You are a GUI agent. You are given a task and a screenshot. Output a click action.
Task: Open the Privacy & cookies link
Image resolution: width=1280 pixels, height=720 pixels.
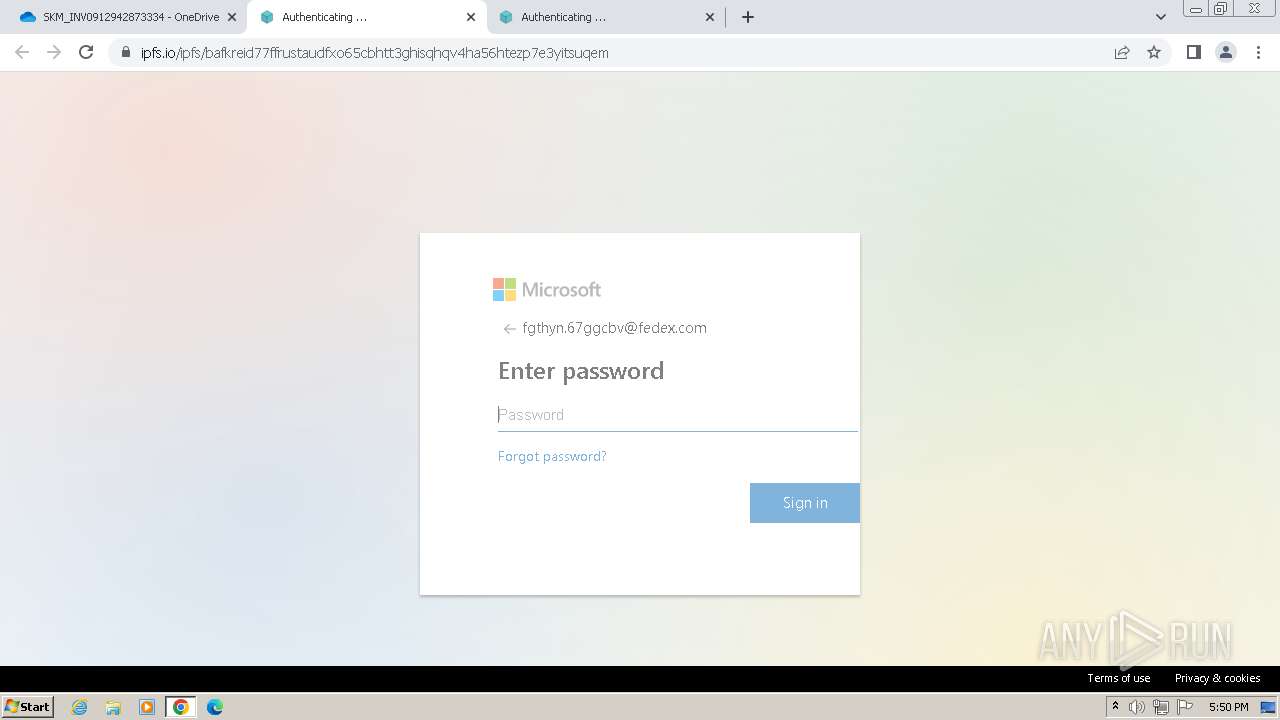click(1218, 678)
